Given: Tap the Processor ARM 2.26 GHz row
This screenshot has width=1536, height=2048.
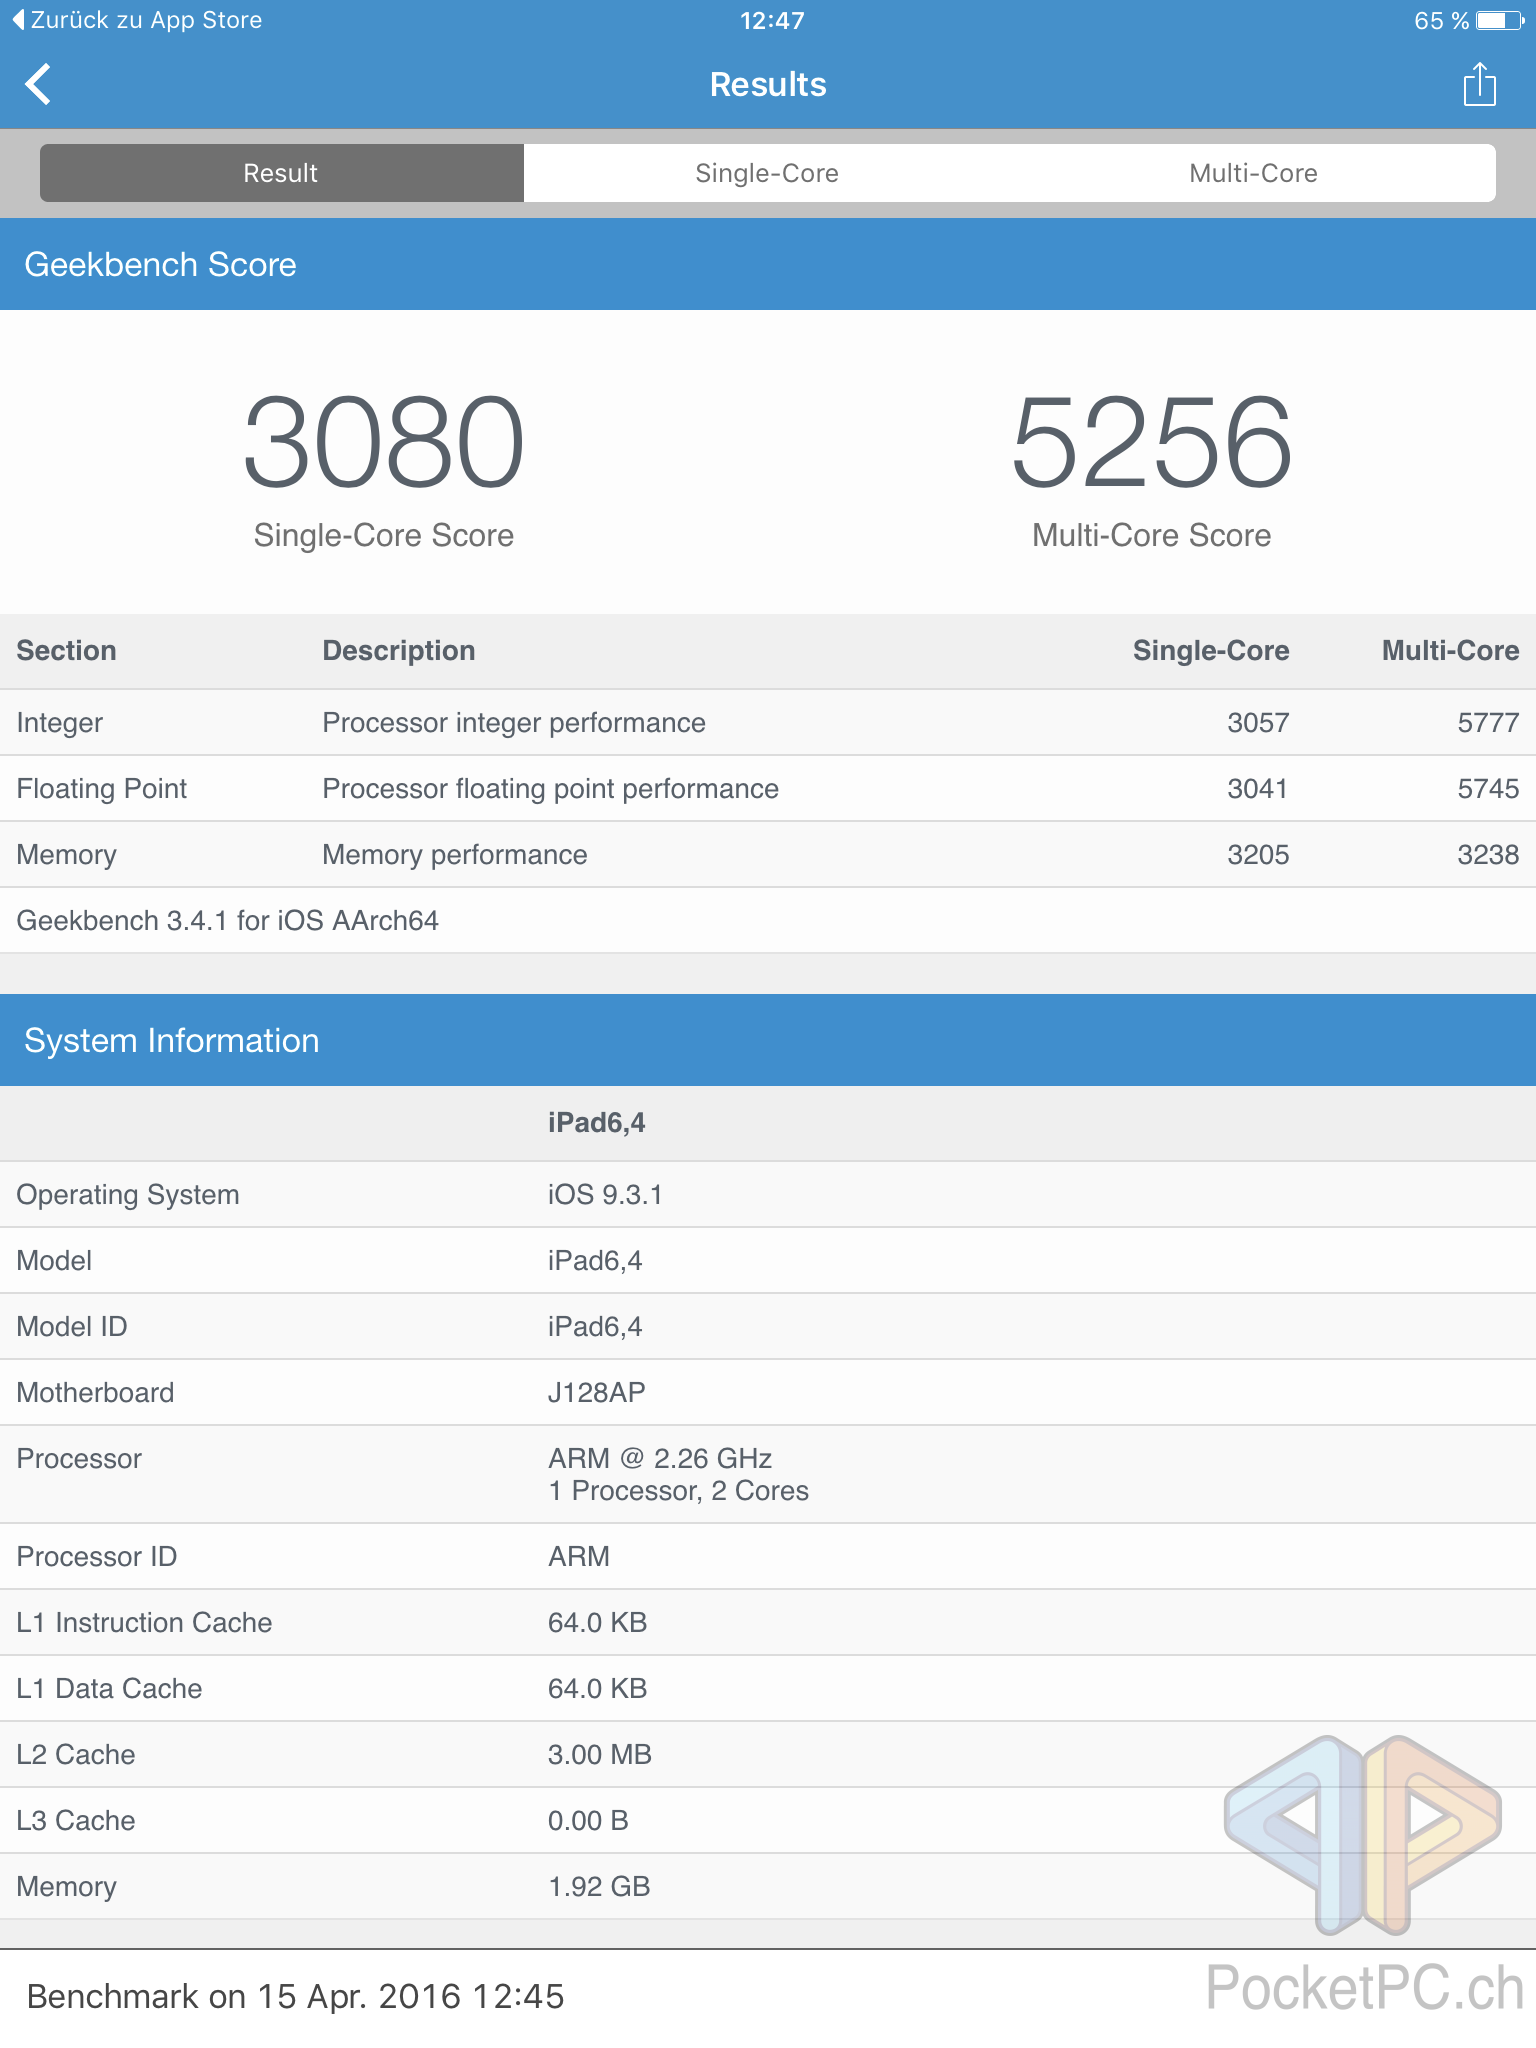Looking at the screenshot, I should click(x=768, y=1474).
